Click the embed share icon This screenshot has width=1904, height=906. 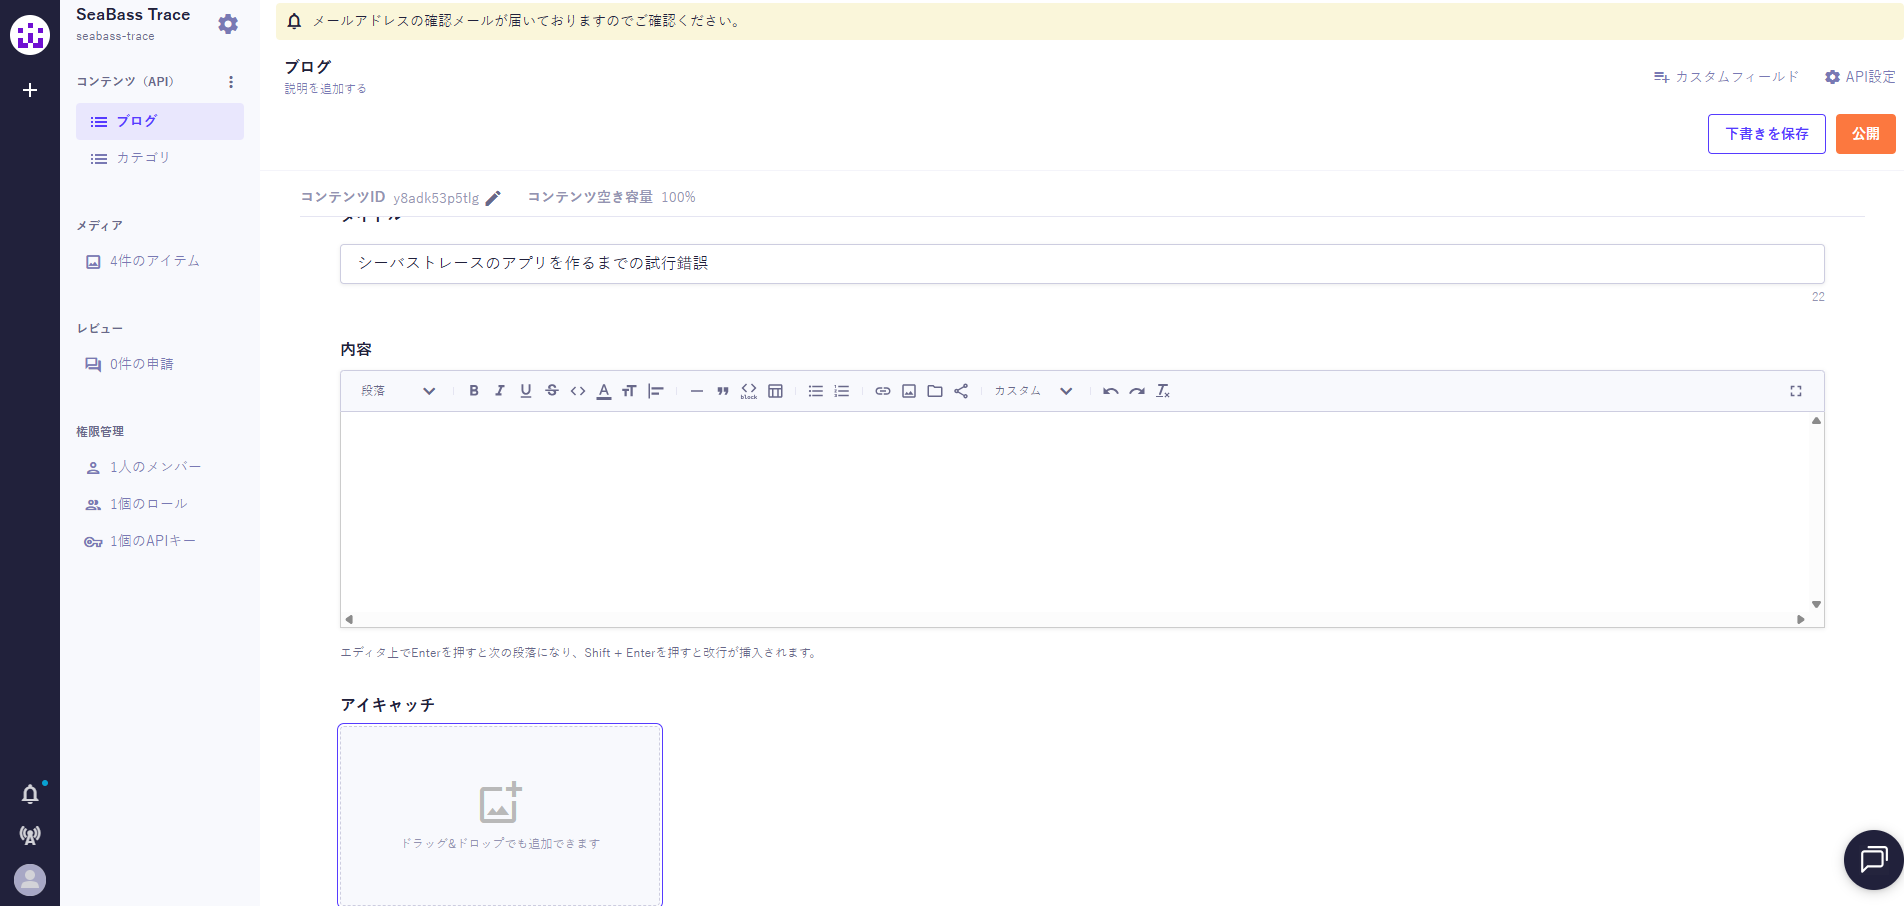point(961,391)
